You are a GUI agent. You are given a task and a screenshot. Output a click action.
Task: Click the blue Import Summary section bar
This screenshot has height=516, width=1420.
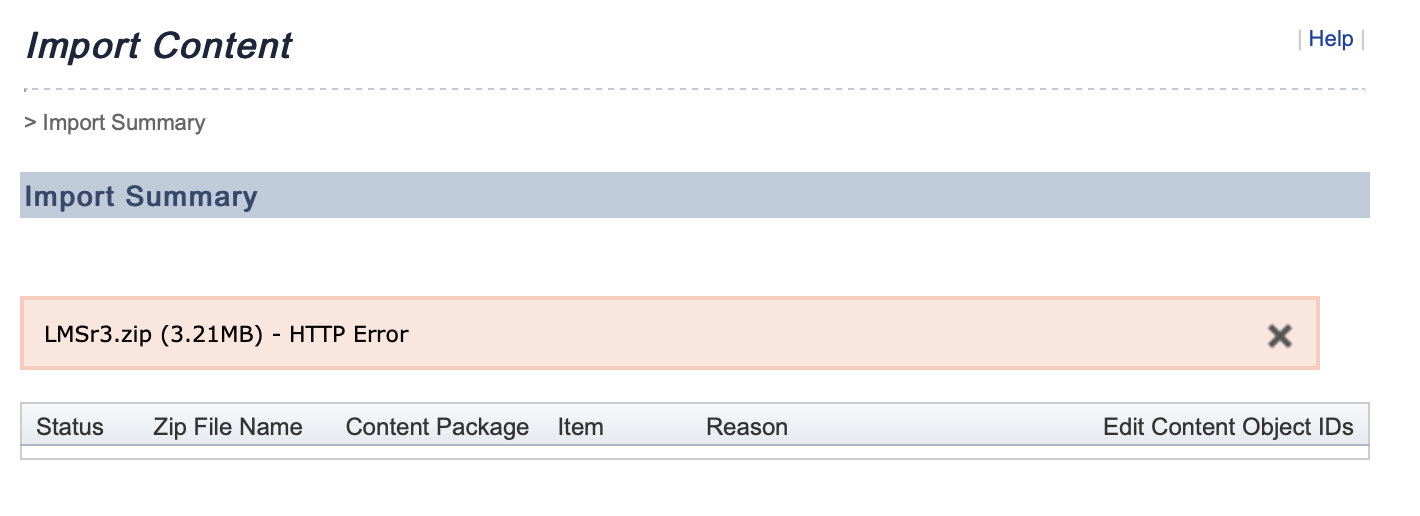[700, 196]
